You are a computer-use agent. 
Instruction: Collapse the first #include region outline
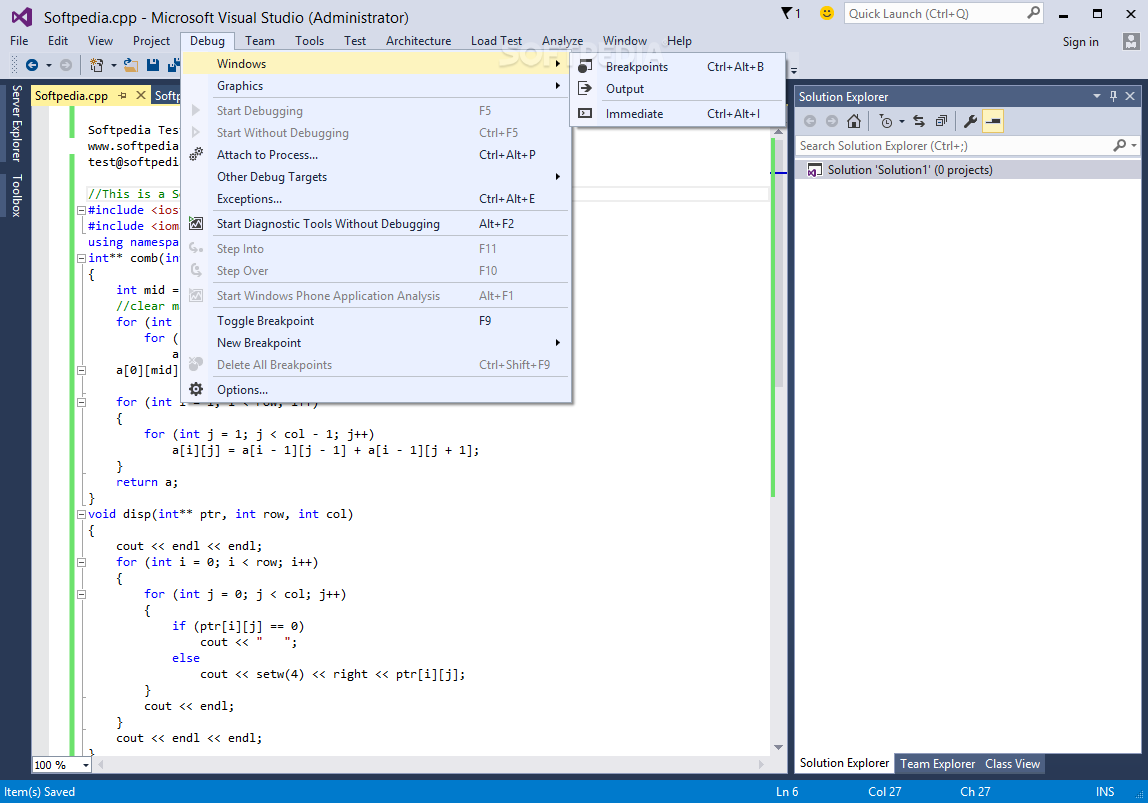[x=81, y=210]
